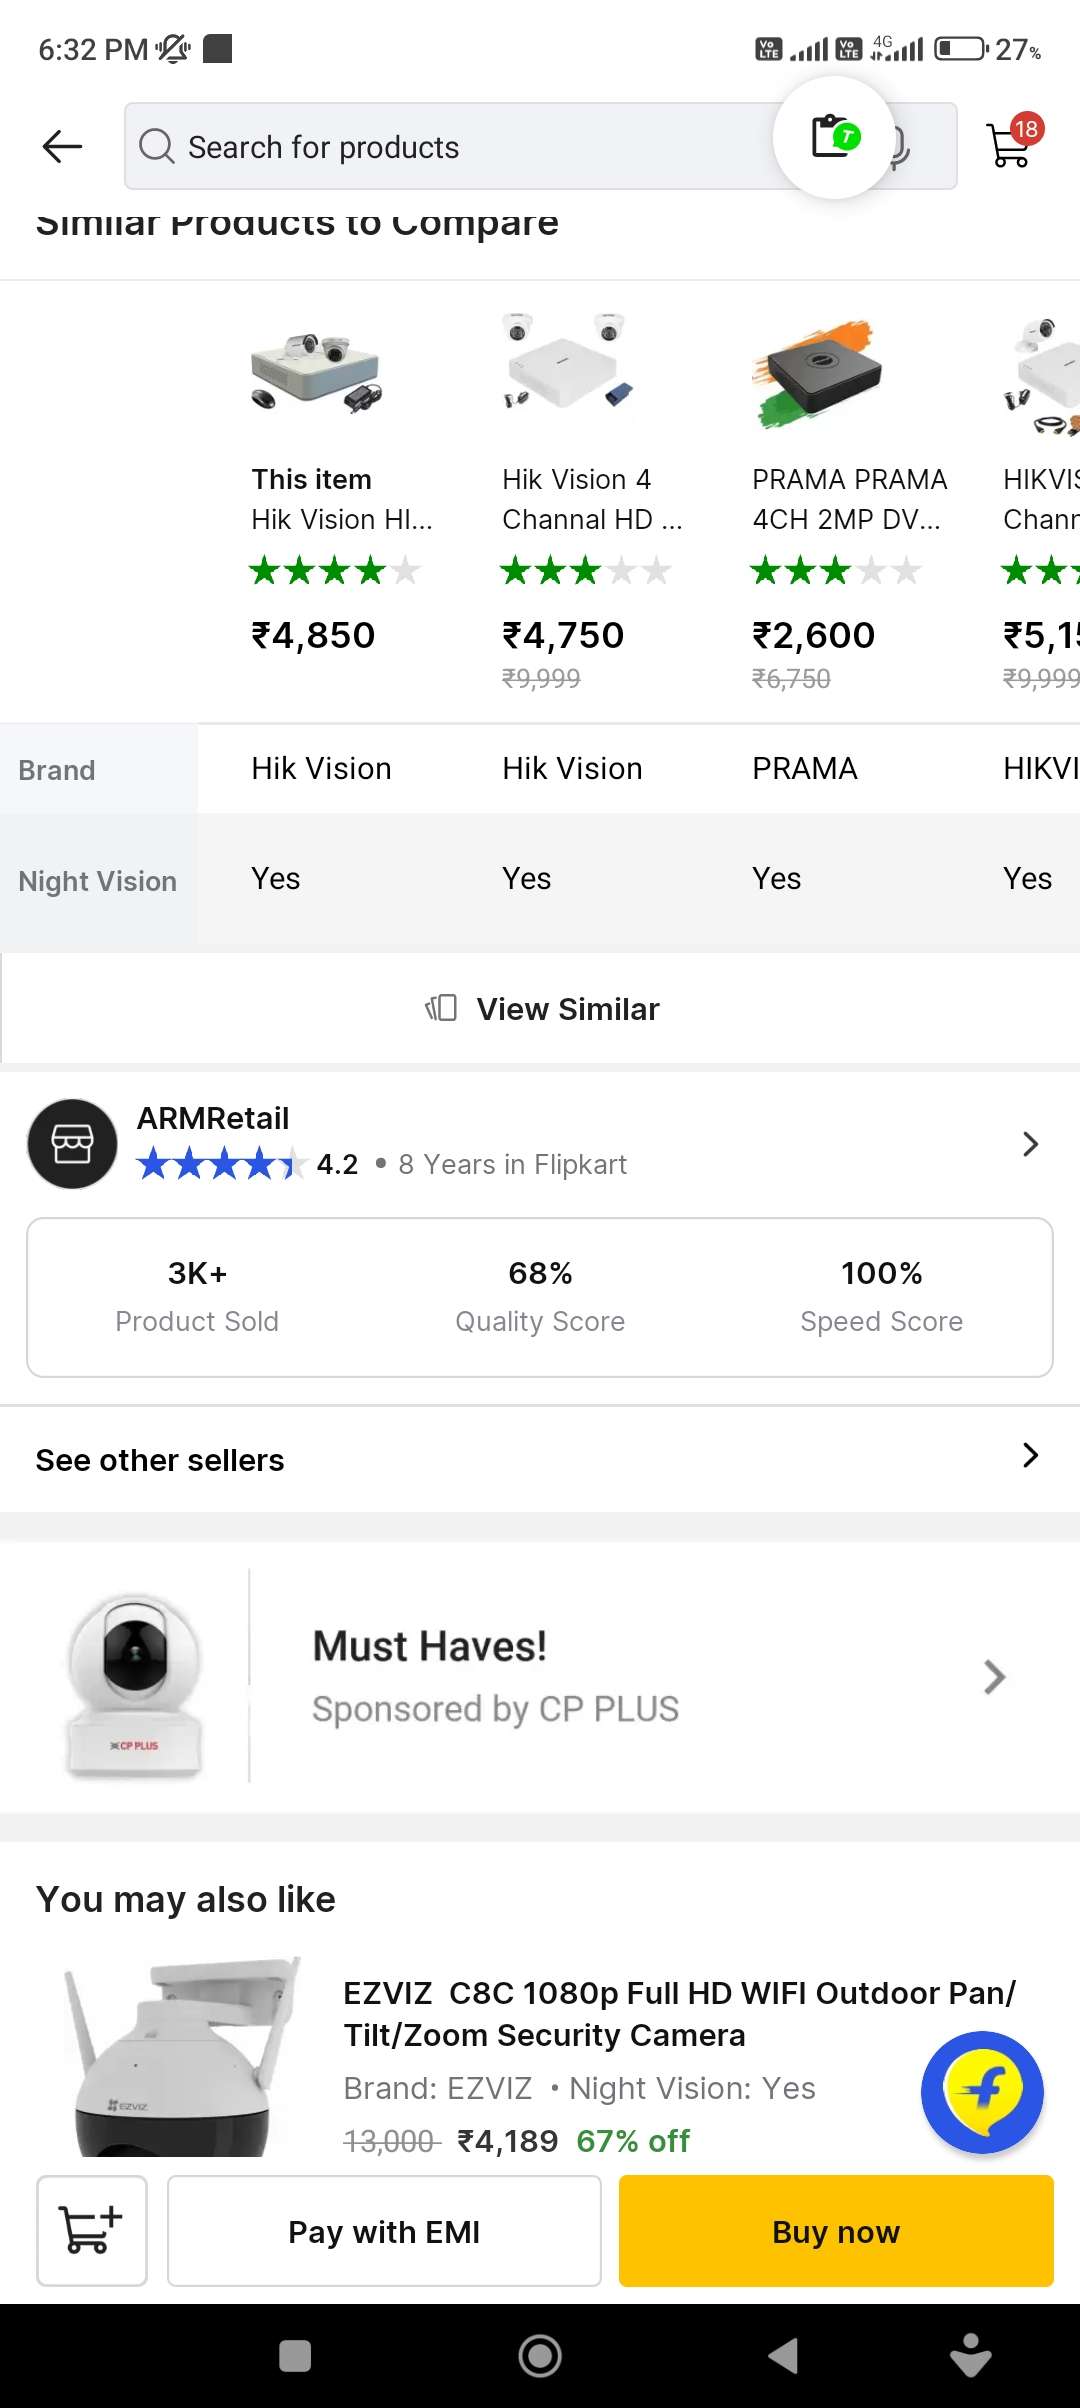Open Must Haves sponsored section arrow

993,1677
